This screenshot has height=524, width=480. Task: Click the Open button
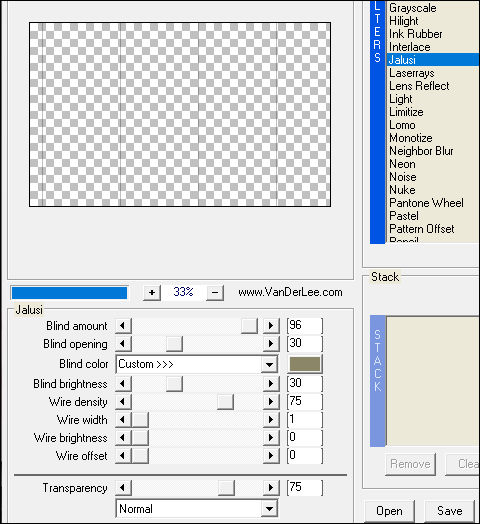(389, 511)
